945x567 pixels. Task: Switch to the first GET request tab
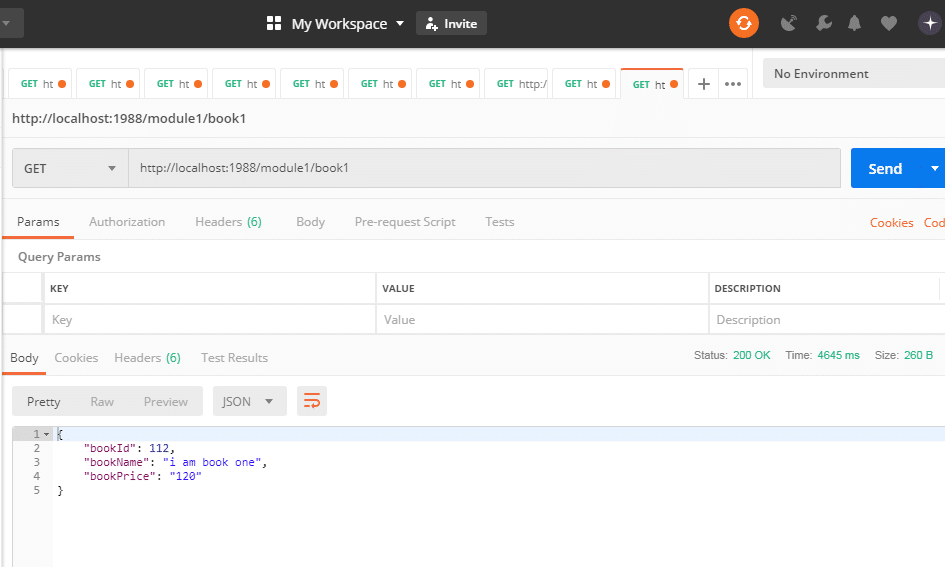click(40, 84)
